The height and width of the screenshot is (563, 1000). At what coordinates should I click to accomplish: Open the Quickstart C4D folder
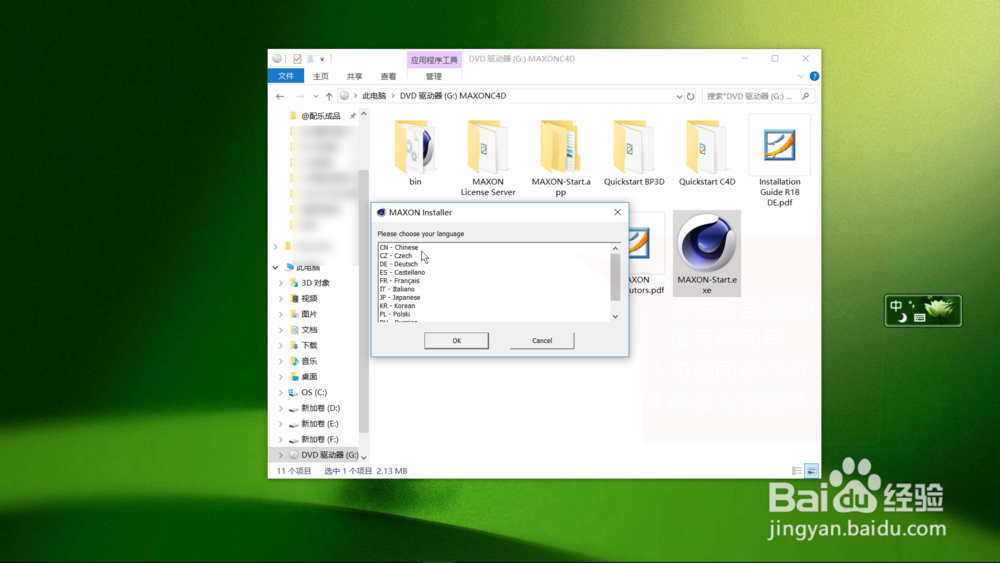tap(707, 153)
